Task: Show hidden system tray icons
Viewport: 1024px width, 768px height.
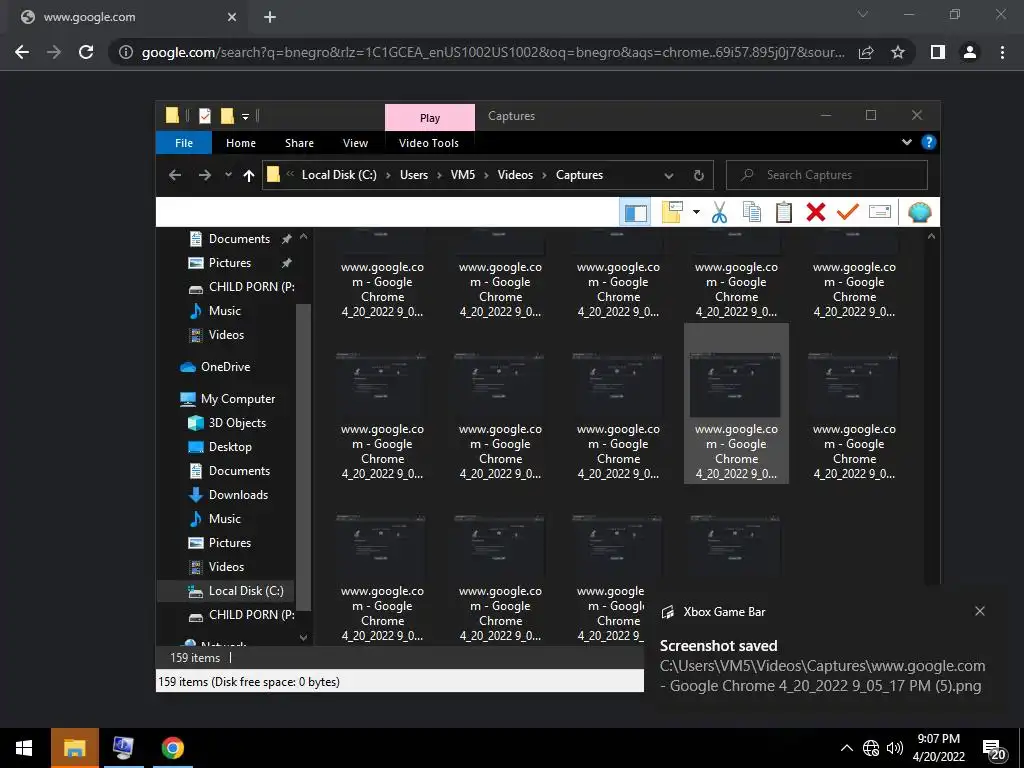Action: pyautogui.click(x=846, y=748)
